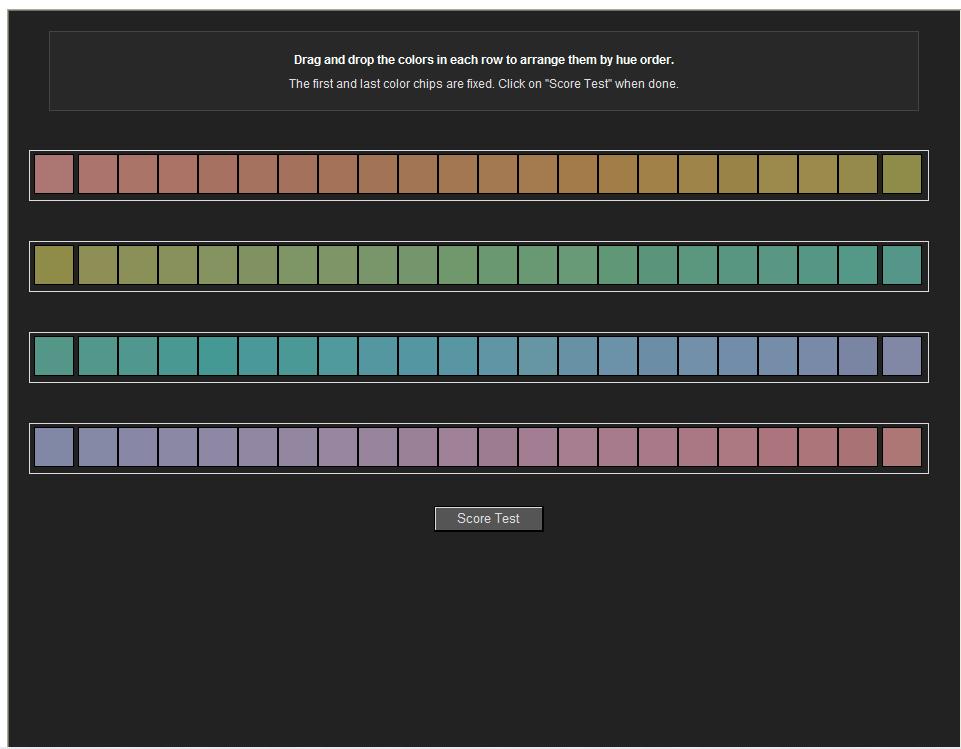The height and width of the screenshot is (749, 961).
Task: Select the fixed olive chip ending the first row
Action: (902, 174)
